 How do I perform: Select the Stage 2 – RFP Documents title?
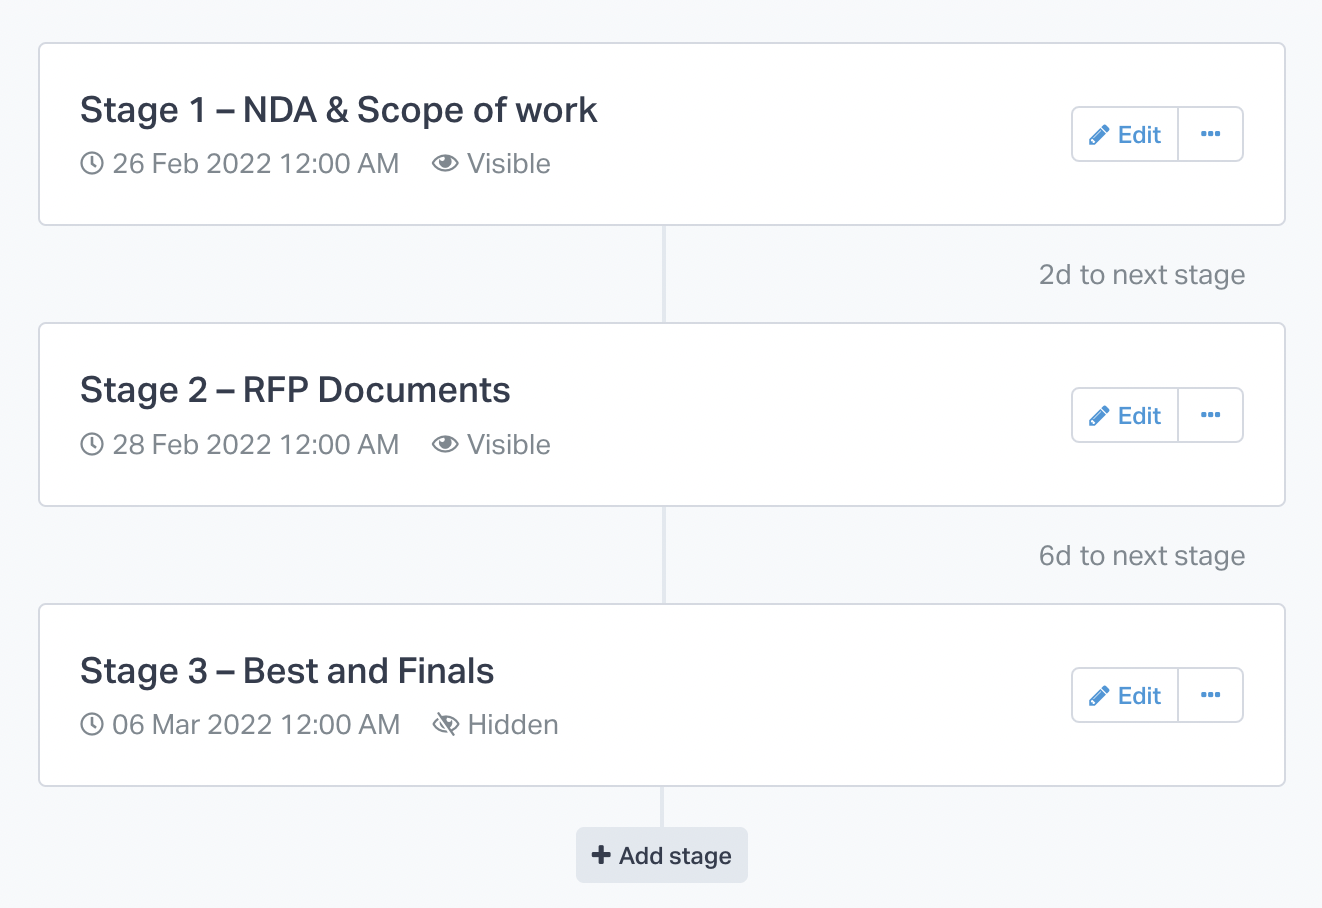click(295, 390)
